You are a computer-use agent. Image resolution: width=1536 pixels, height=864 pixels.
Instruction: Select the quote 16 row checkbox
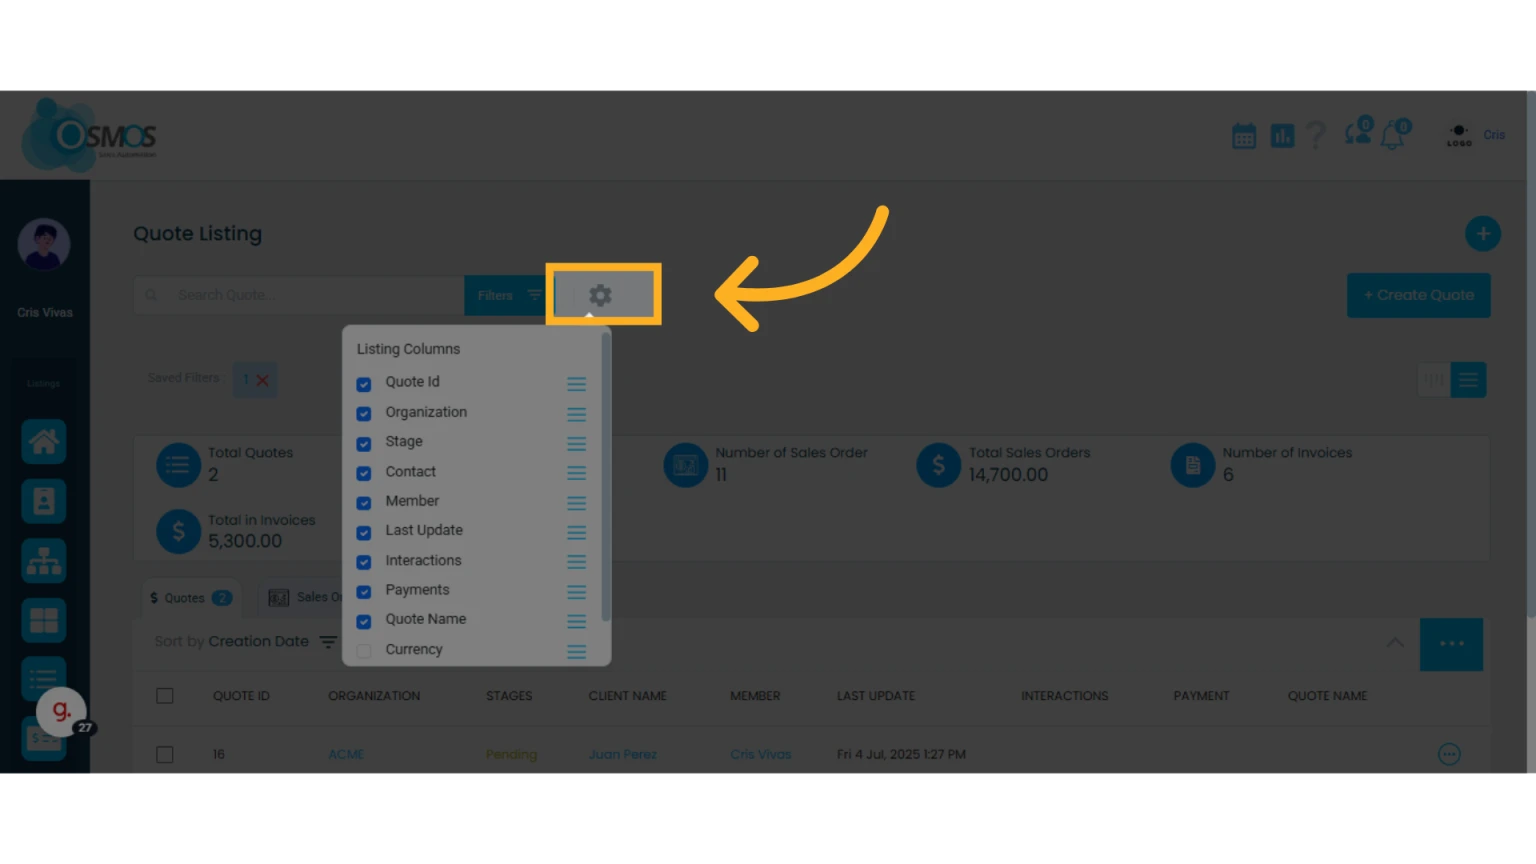coord(165,754)
